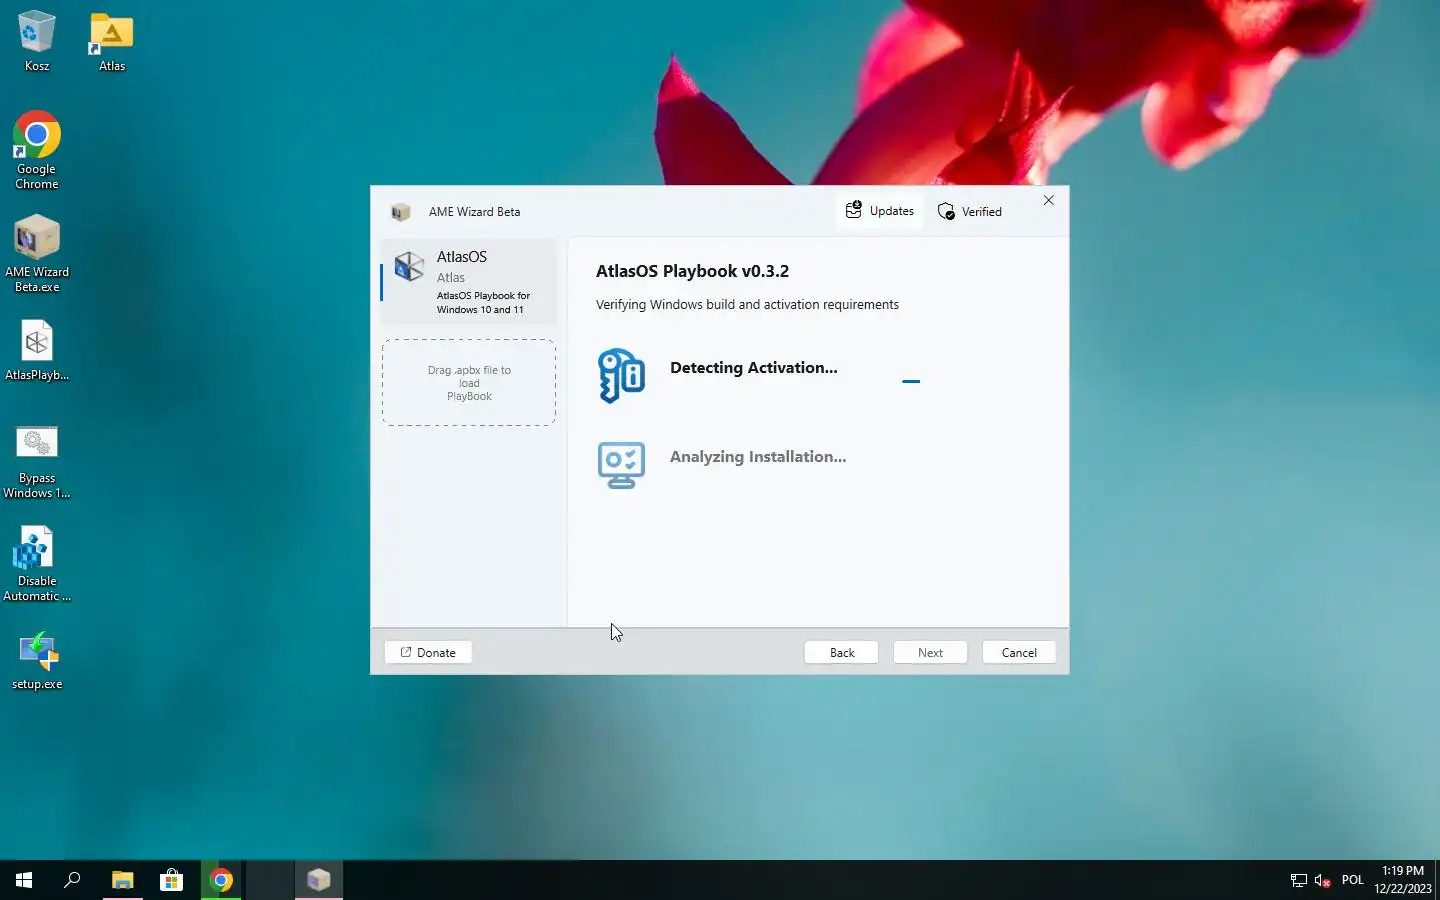
Task: Click 'Verifying Windows build and activation requirements' text
Action: click(x=747, y=305)
